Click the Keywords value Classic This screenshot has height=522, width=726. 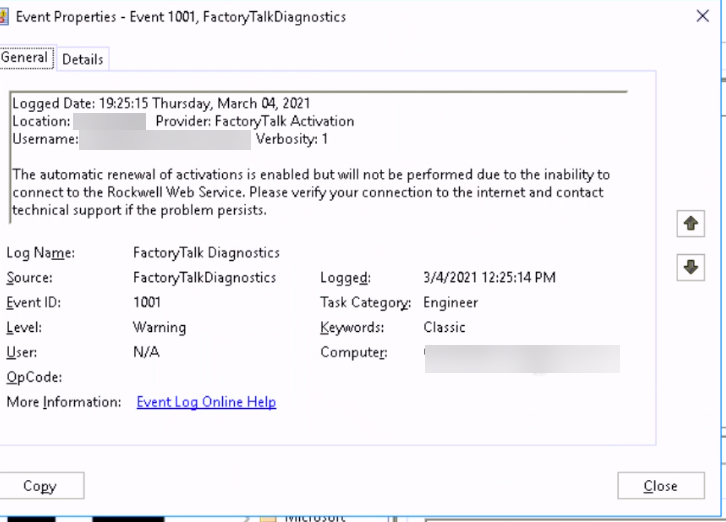pyautogui.click(x=444, y=327)
